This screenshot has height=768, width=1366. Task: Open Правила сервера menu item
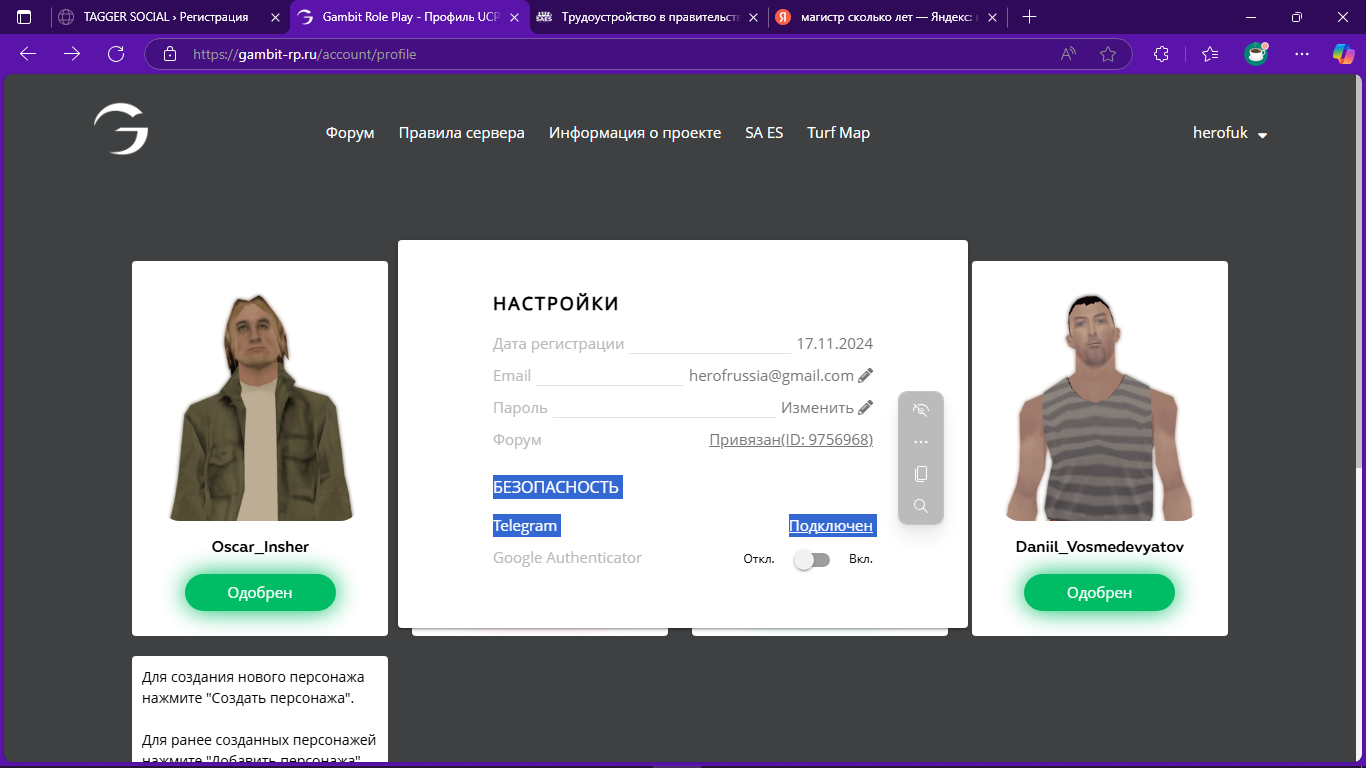click(461, 133)
